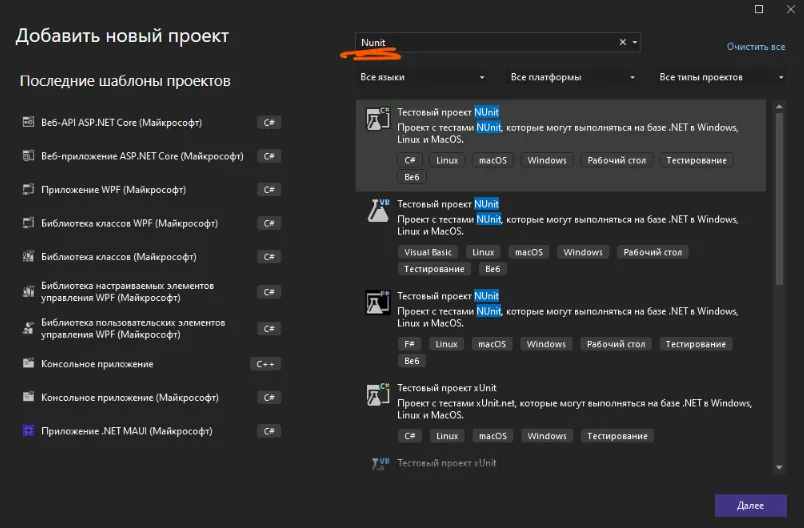Click the Библиотека классов WPF template icon
This screenshot has width=804, height=528.
(x=28, y=223)
